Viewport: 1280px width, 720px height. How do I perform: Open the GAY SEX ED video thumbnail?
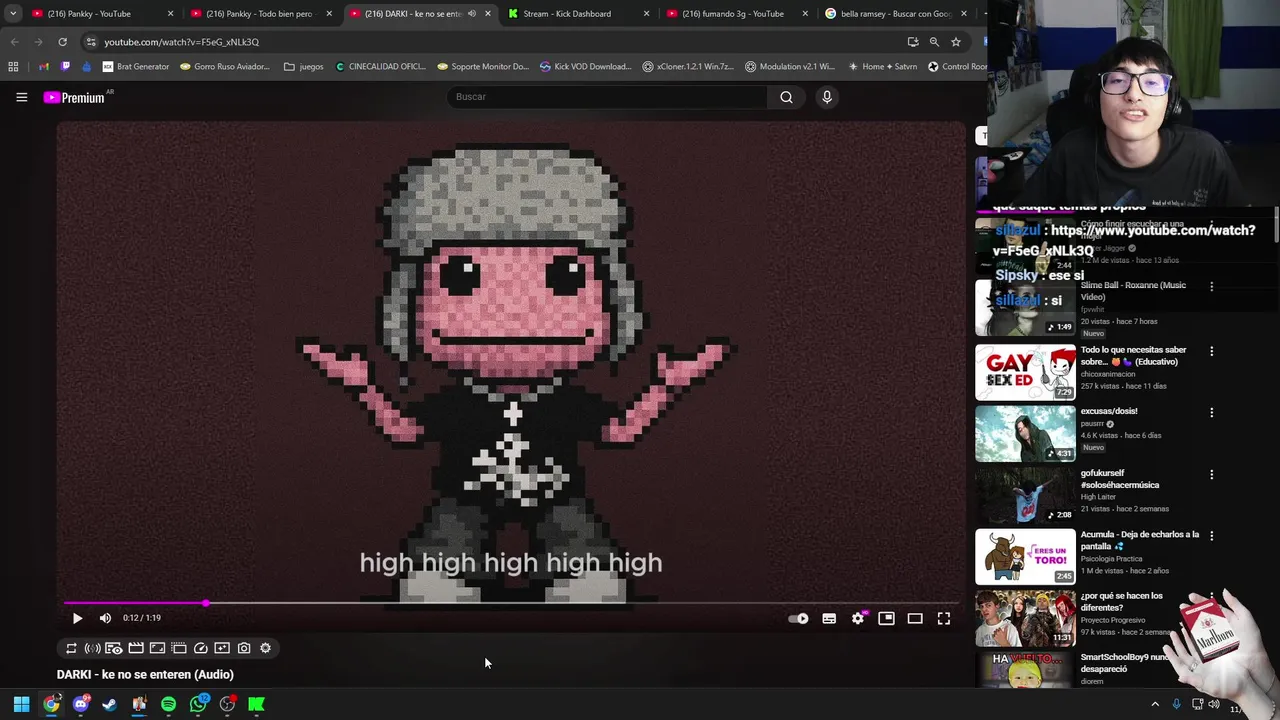(1025, 372)
